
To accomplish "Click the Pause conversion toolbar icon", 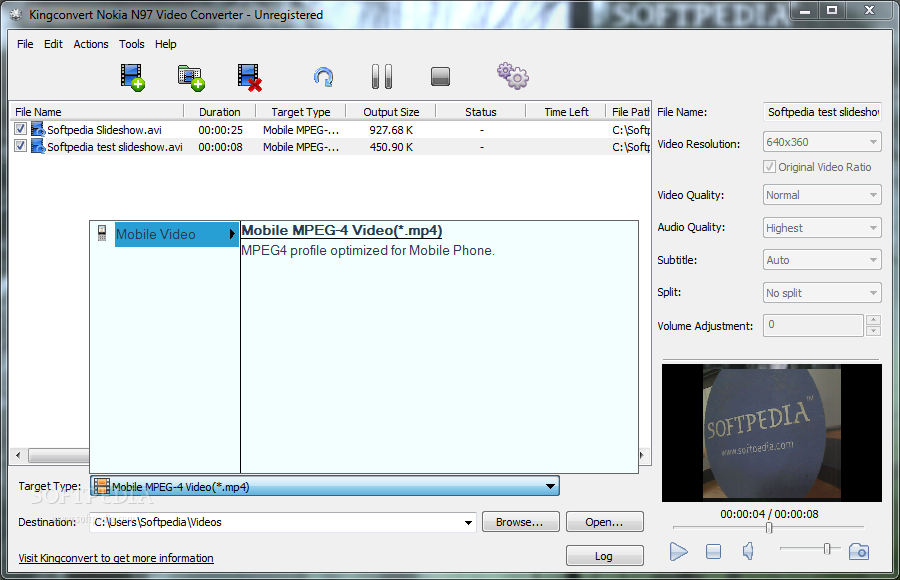I will (382, 76).
